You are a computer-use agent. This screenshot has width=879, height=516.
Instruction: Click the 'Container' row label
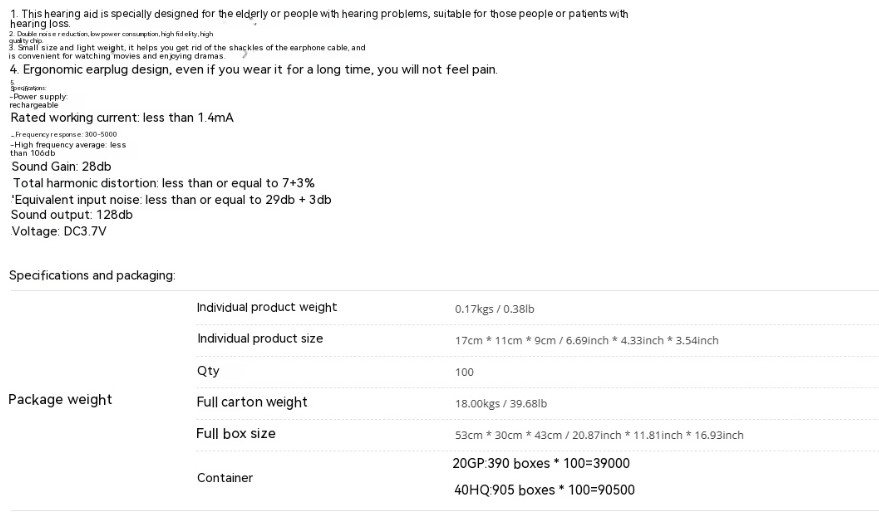tap(225, 478)
